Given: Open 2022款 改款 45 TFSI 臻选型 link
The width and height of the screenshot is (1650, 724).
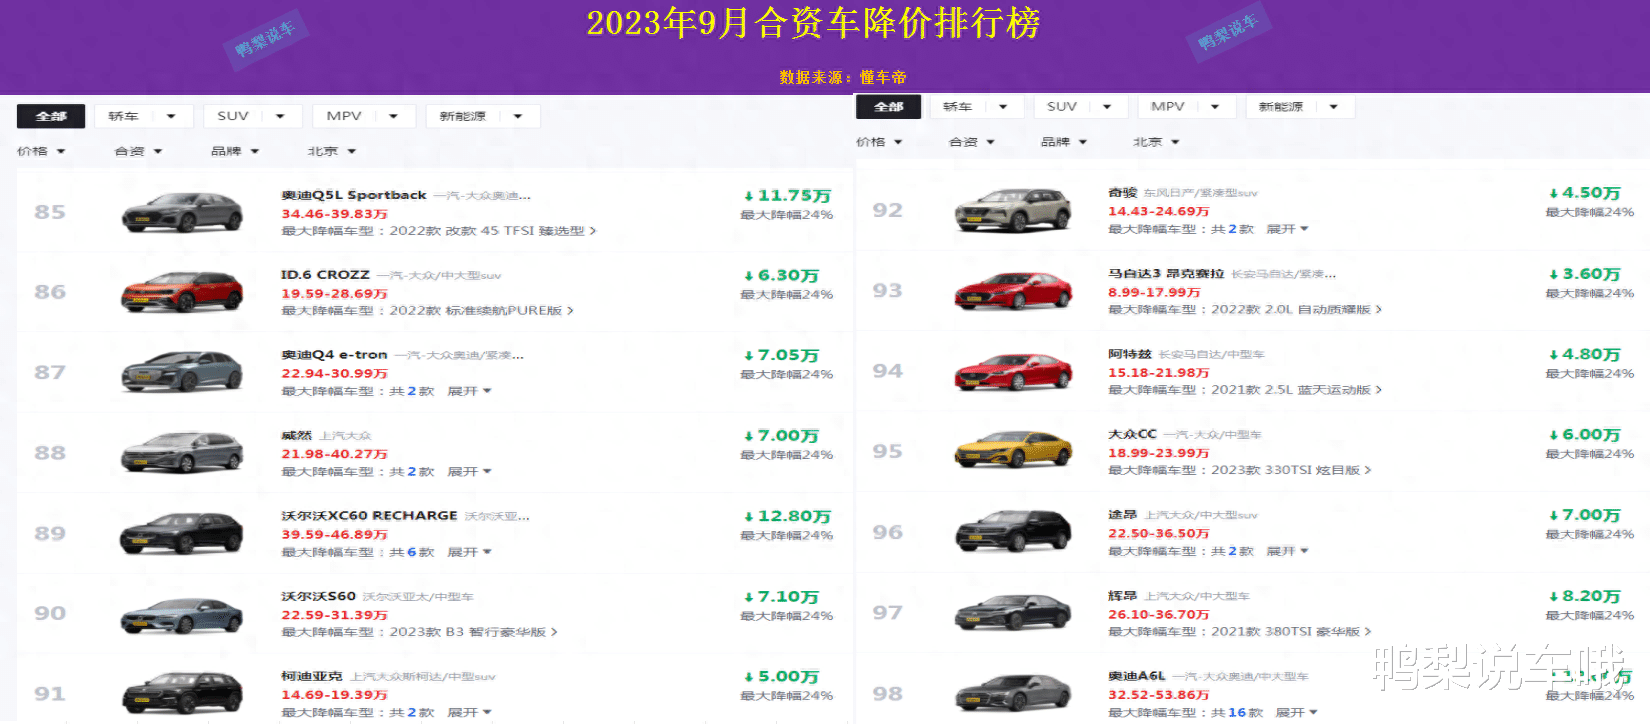Looking at the screenshot, I should click(x=493, y=231).
